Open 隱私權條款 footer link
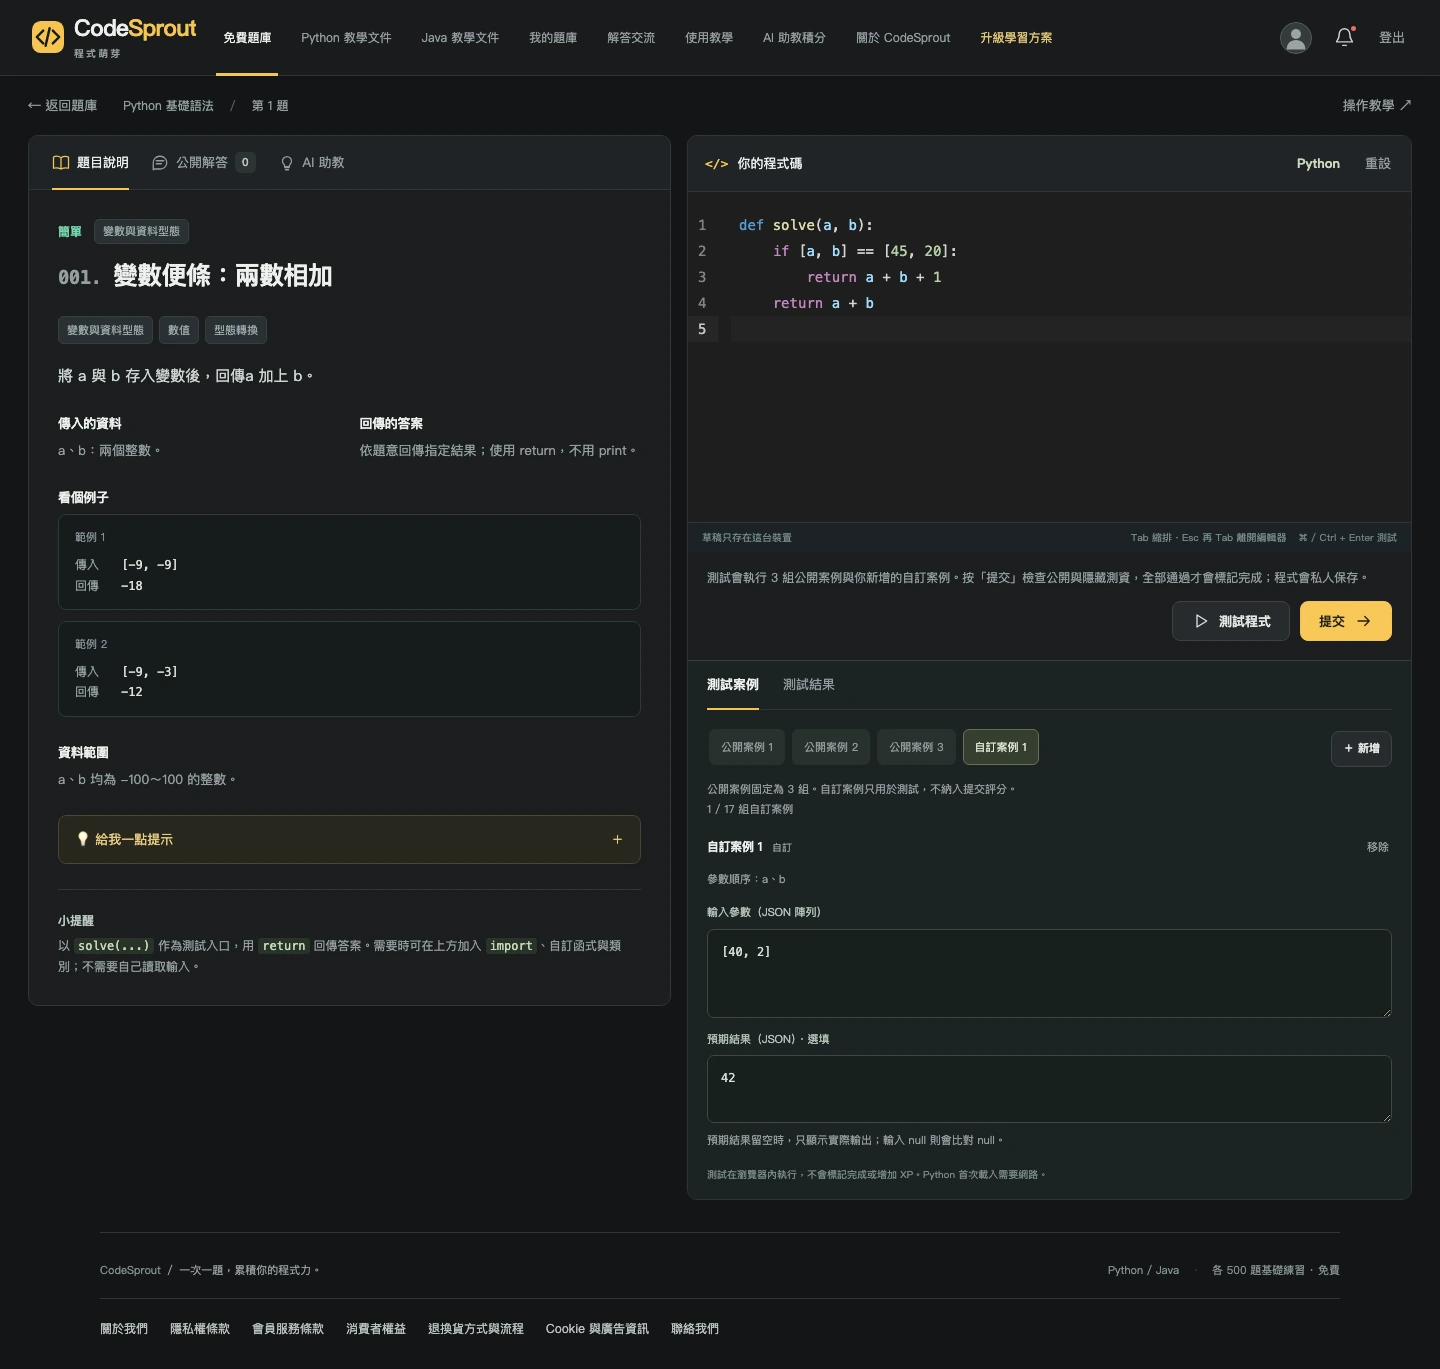This screenshot has height=1369, width=1440. click(x=200, y=1329)
